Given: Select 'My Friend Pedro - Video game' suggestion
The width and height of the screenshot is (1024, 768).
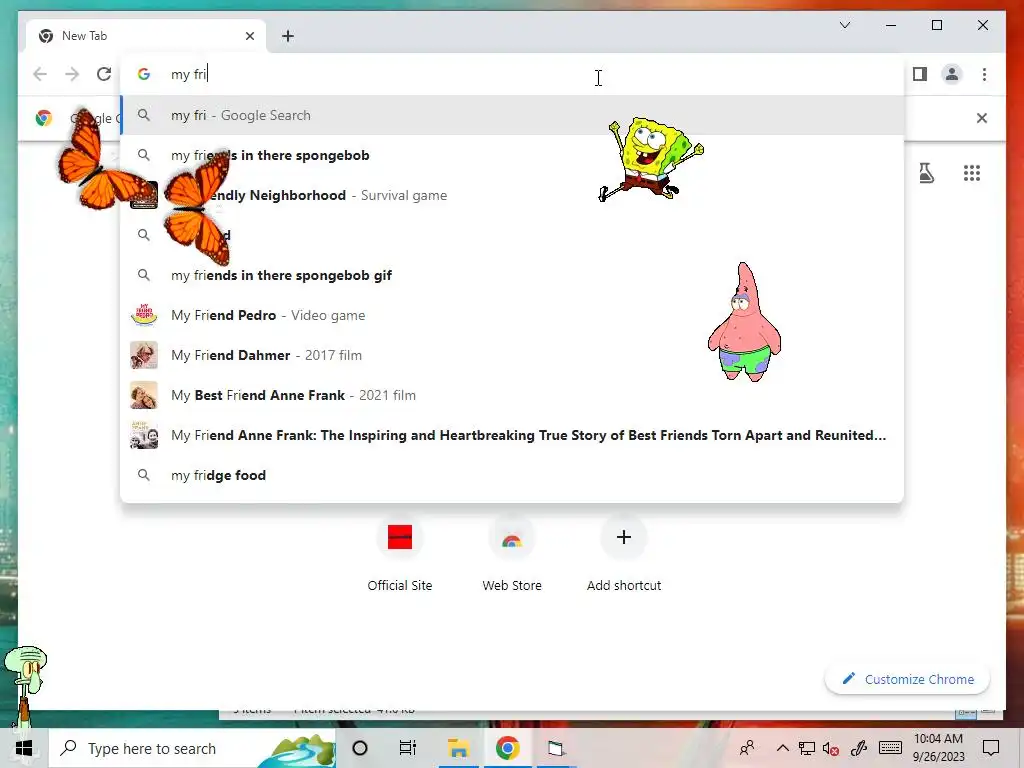Looking at the screenshot, I should click(513, 315).
